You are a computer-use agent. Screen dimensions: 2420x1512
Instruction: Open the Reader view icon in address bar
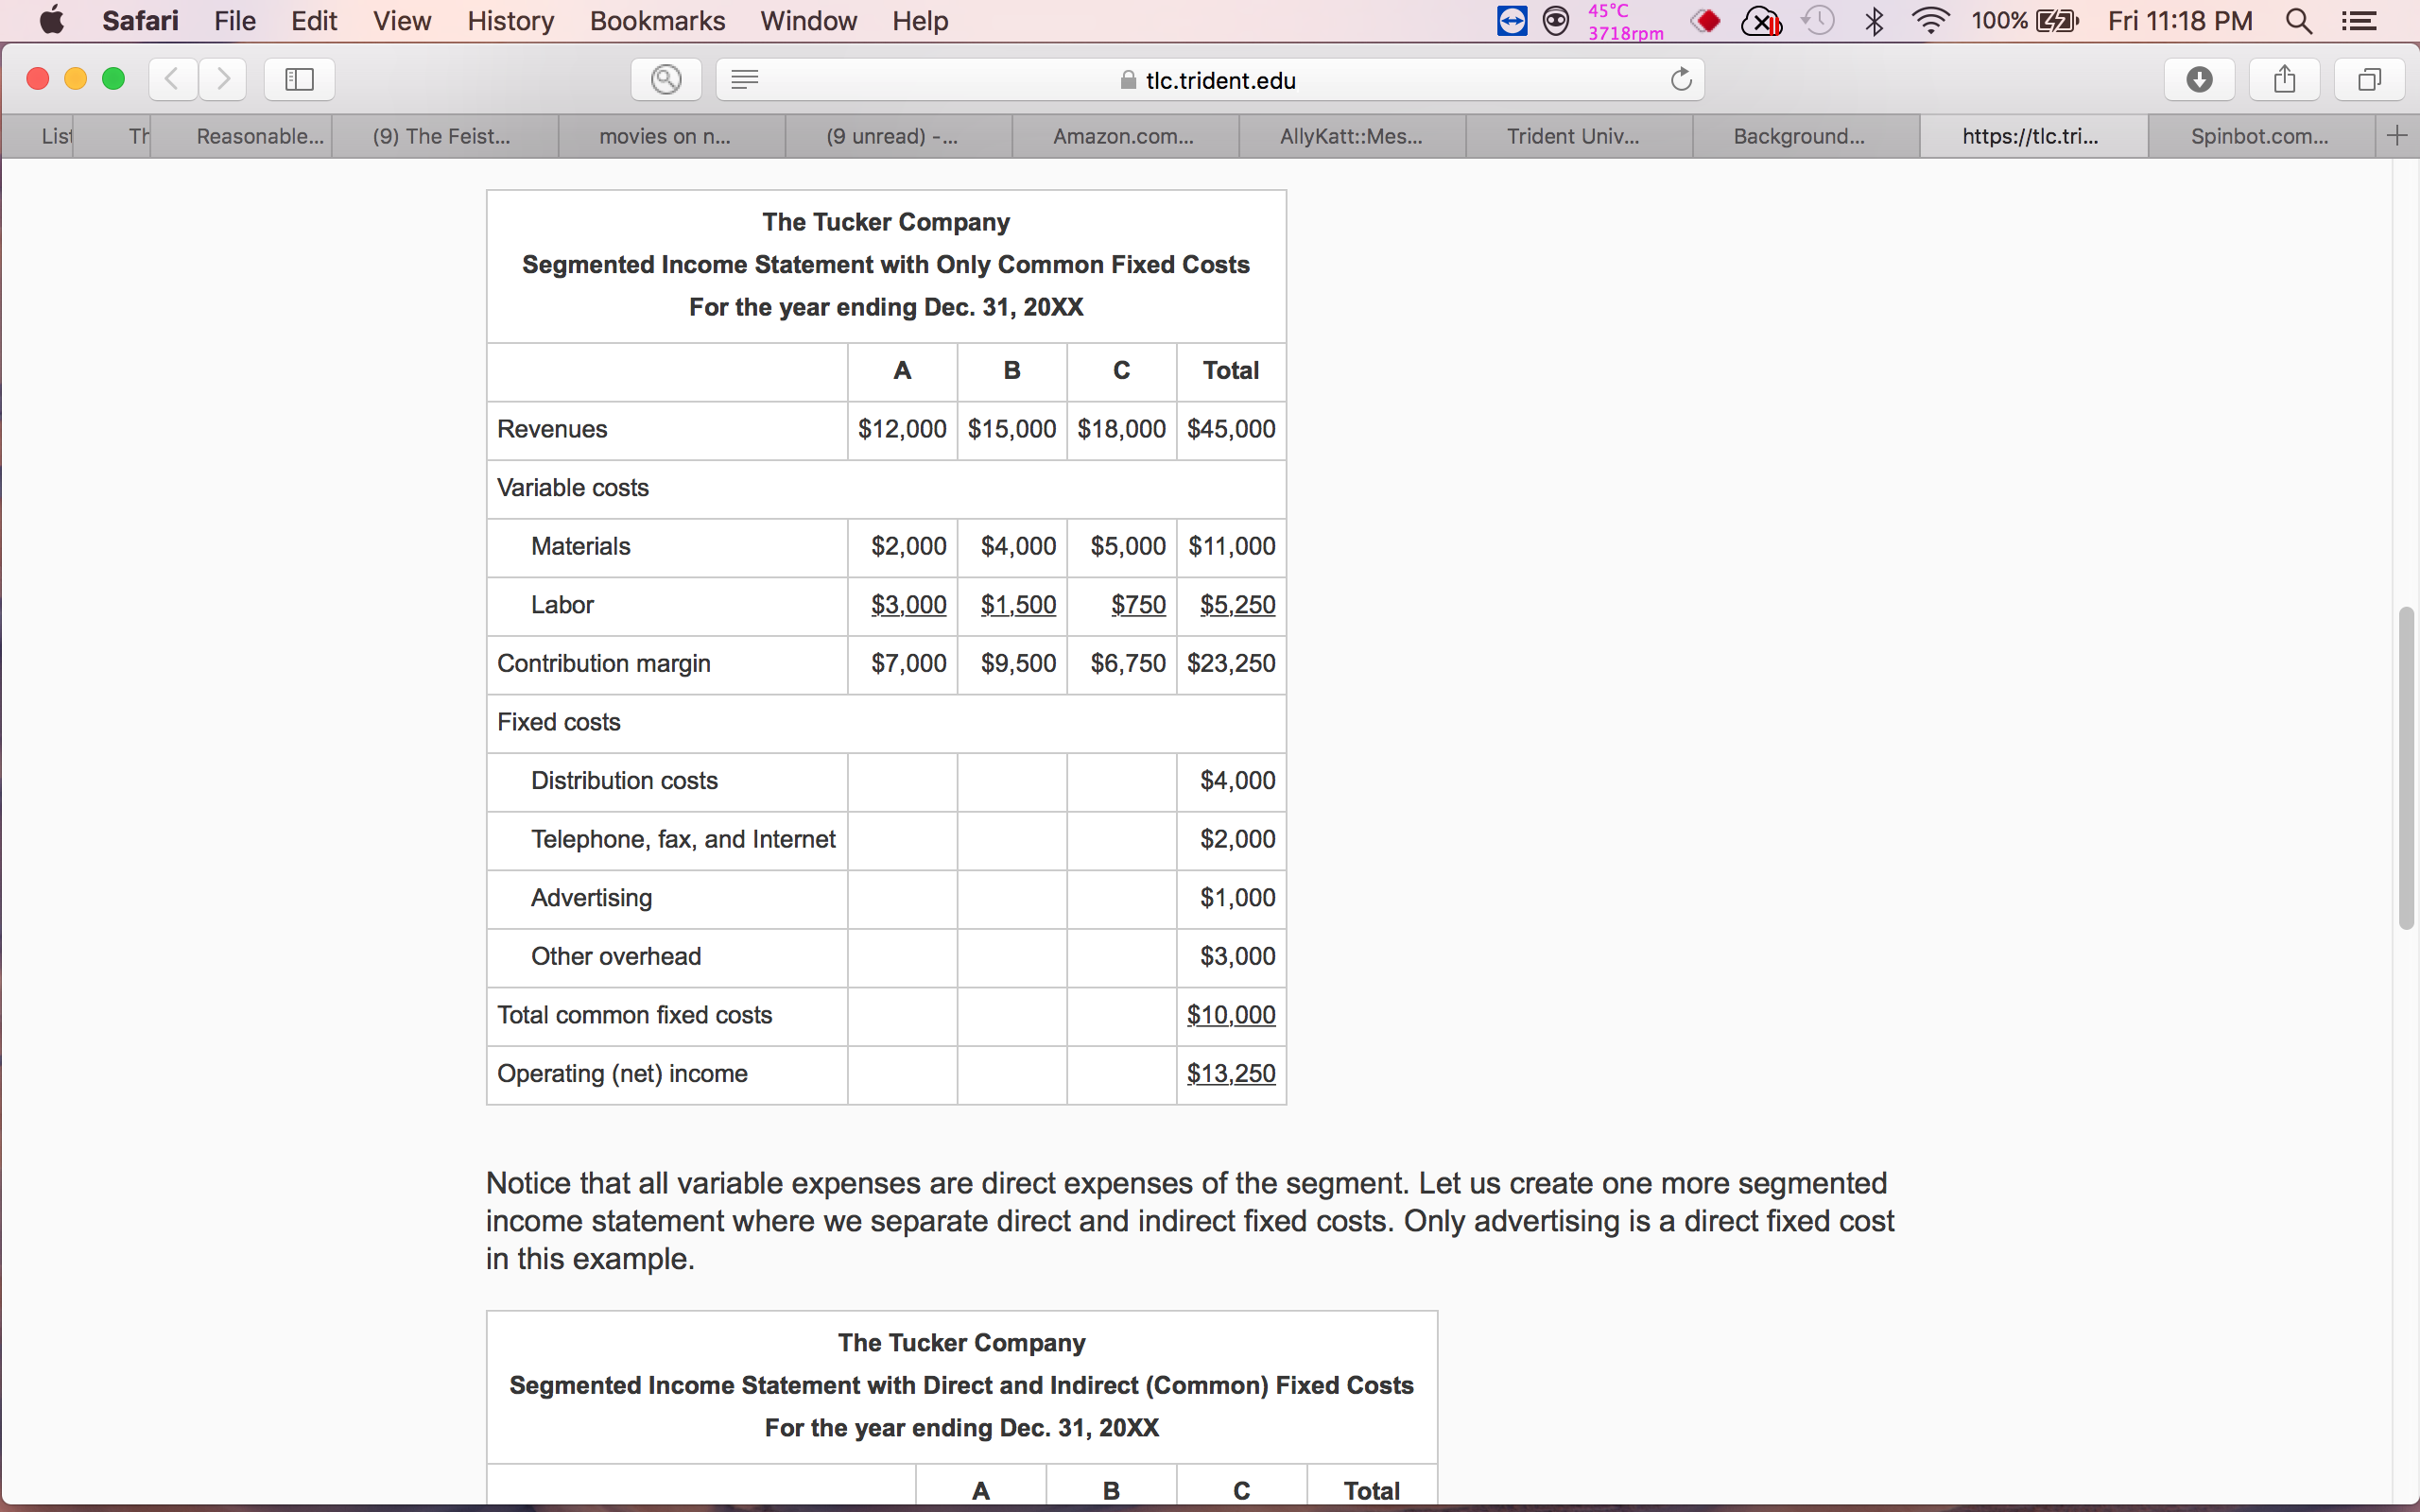click(744, 79)
